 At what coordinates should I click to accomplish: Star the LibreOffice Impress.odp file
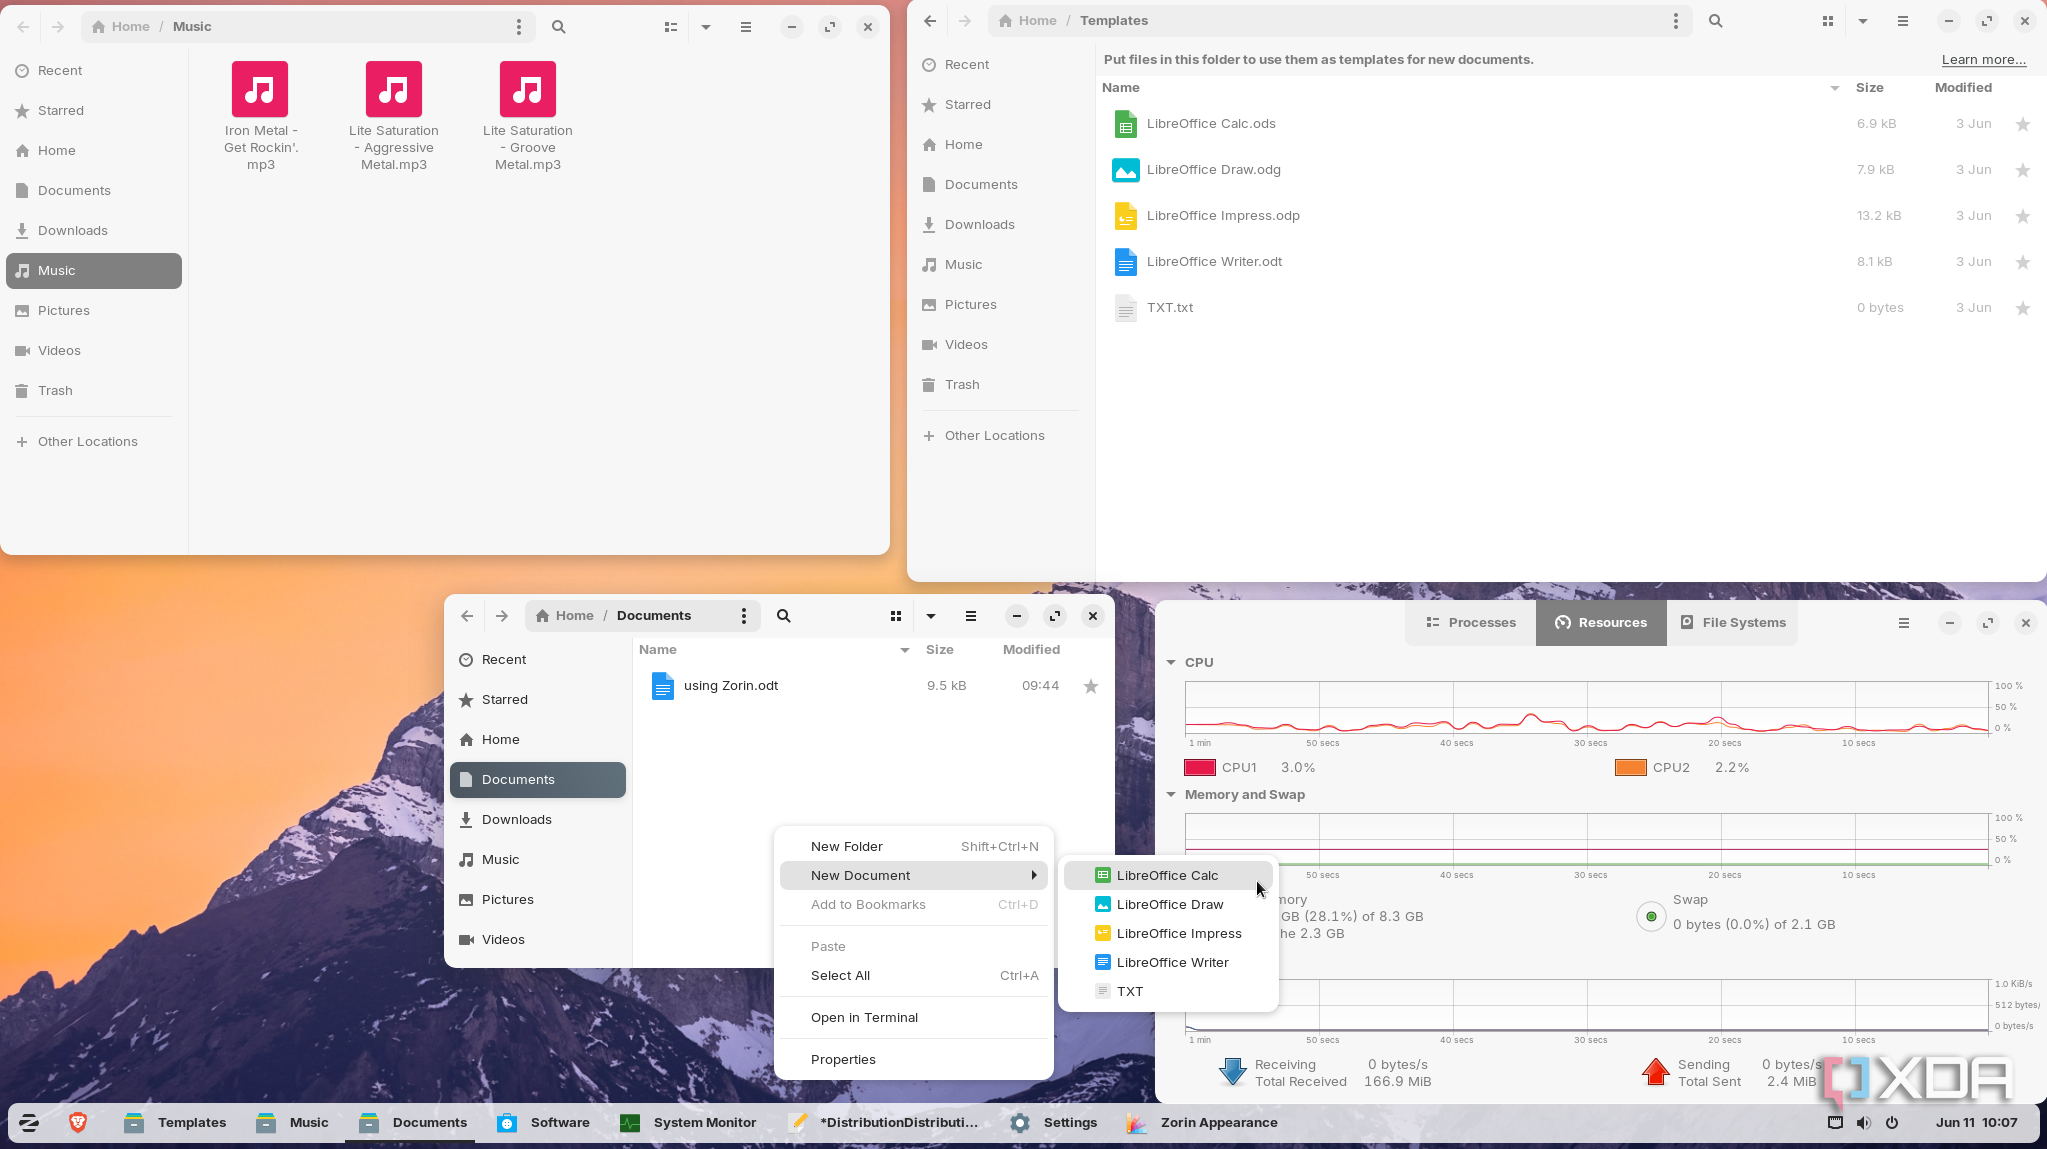[2023, 216]
